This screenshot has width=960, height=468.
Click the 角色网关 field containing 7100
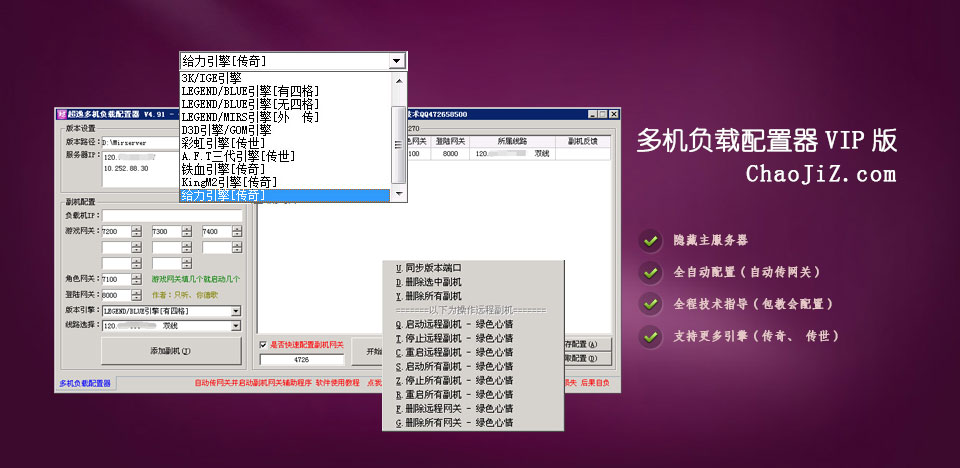pos(116,279)
